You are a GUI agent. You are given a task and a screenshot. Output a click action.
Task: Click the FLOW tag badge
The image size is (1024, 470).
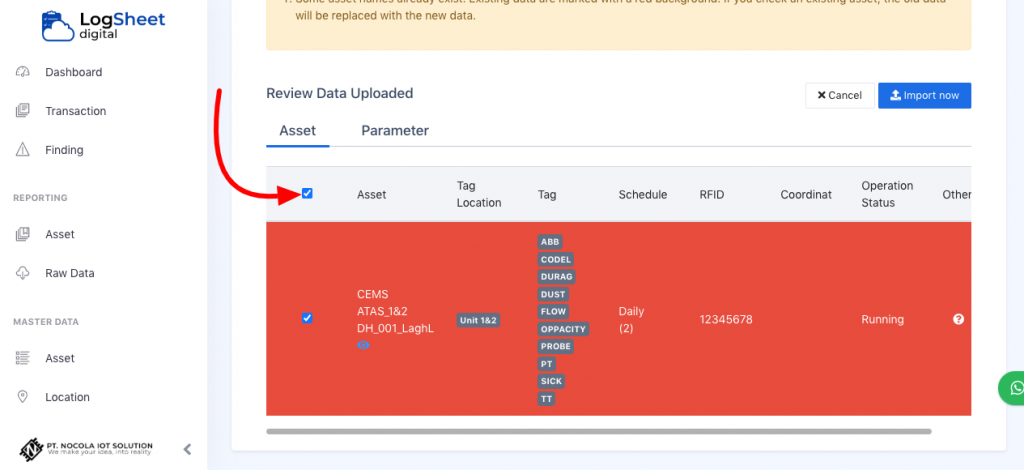coord(553,311)
